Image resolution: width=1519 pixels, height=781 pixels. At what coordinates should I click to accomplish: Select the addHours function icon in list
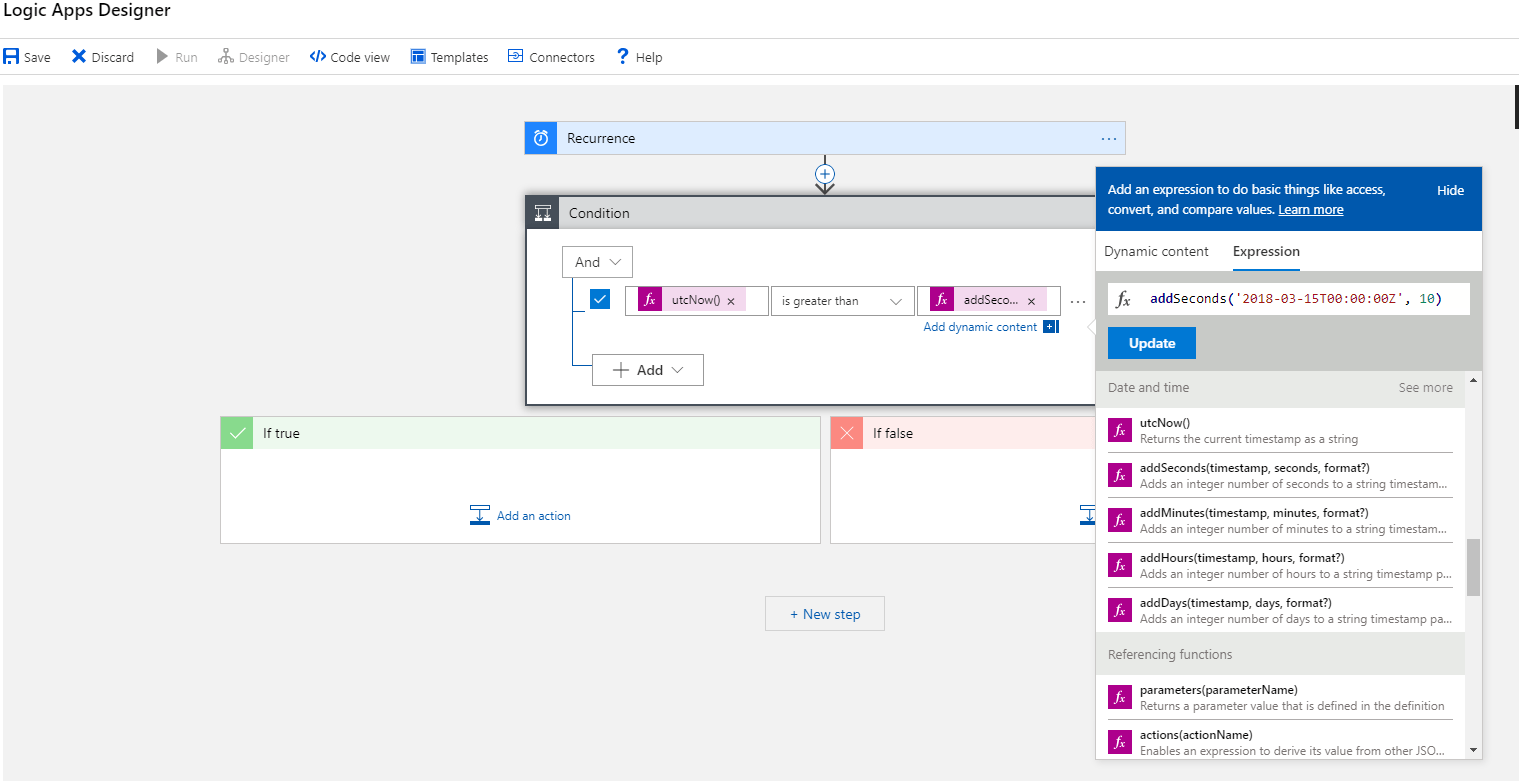click(x=1120, y=565)
